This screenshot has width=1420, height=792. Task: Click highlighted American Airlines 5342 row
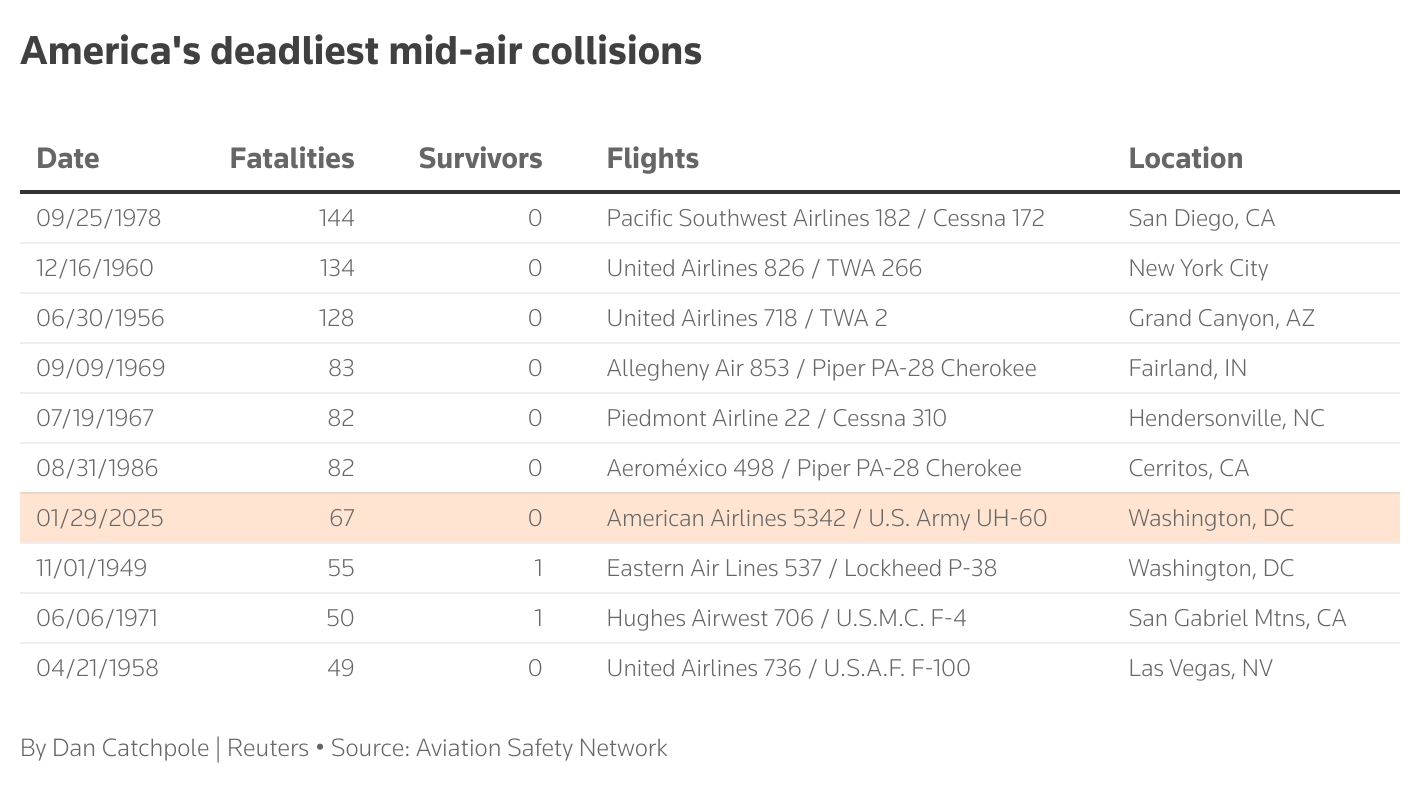(x=826, y=518)
